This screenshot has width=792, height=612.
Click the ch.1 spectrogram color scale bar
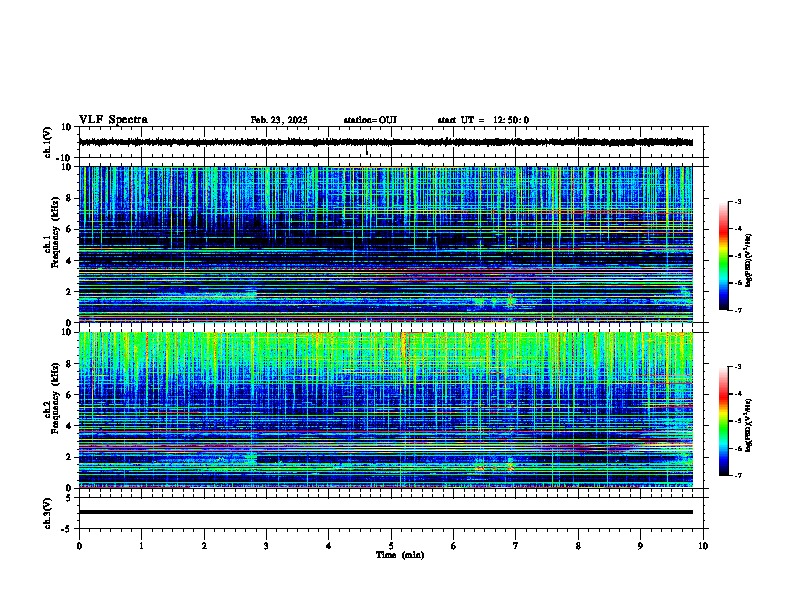pos(724,256)
